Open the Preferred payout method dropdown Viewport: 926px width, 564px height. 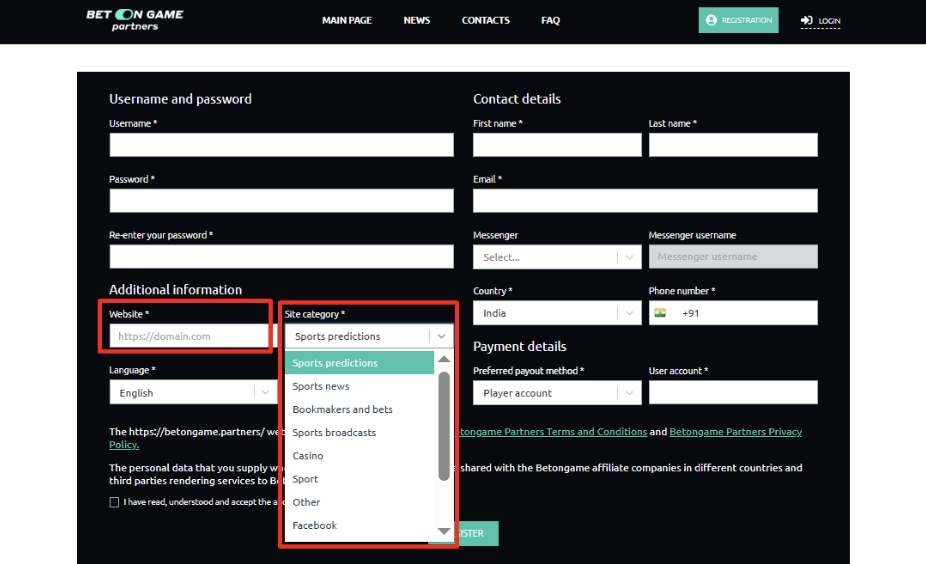[x=556, y=393]
